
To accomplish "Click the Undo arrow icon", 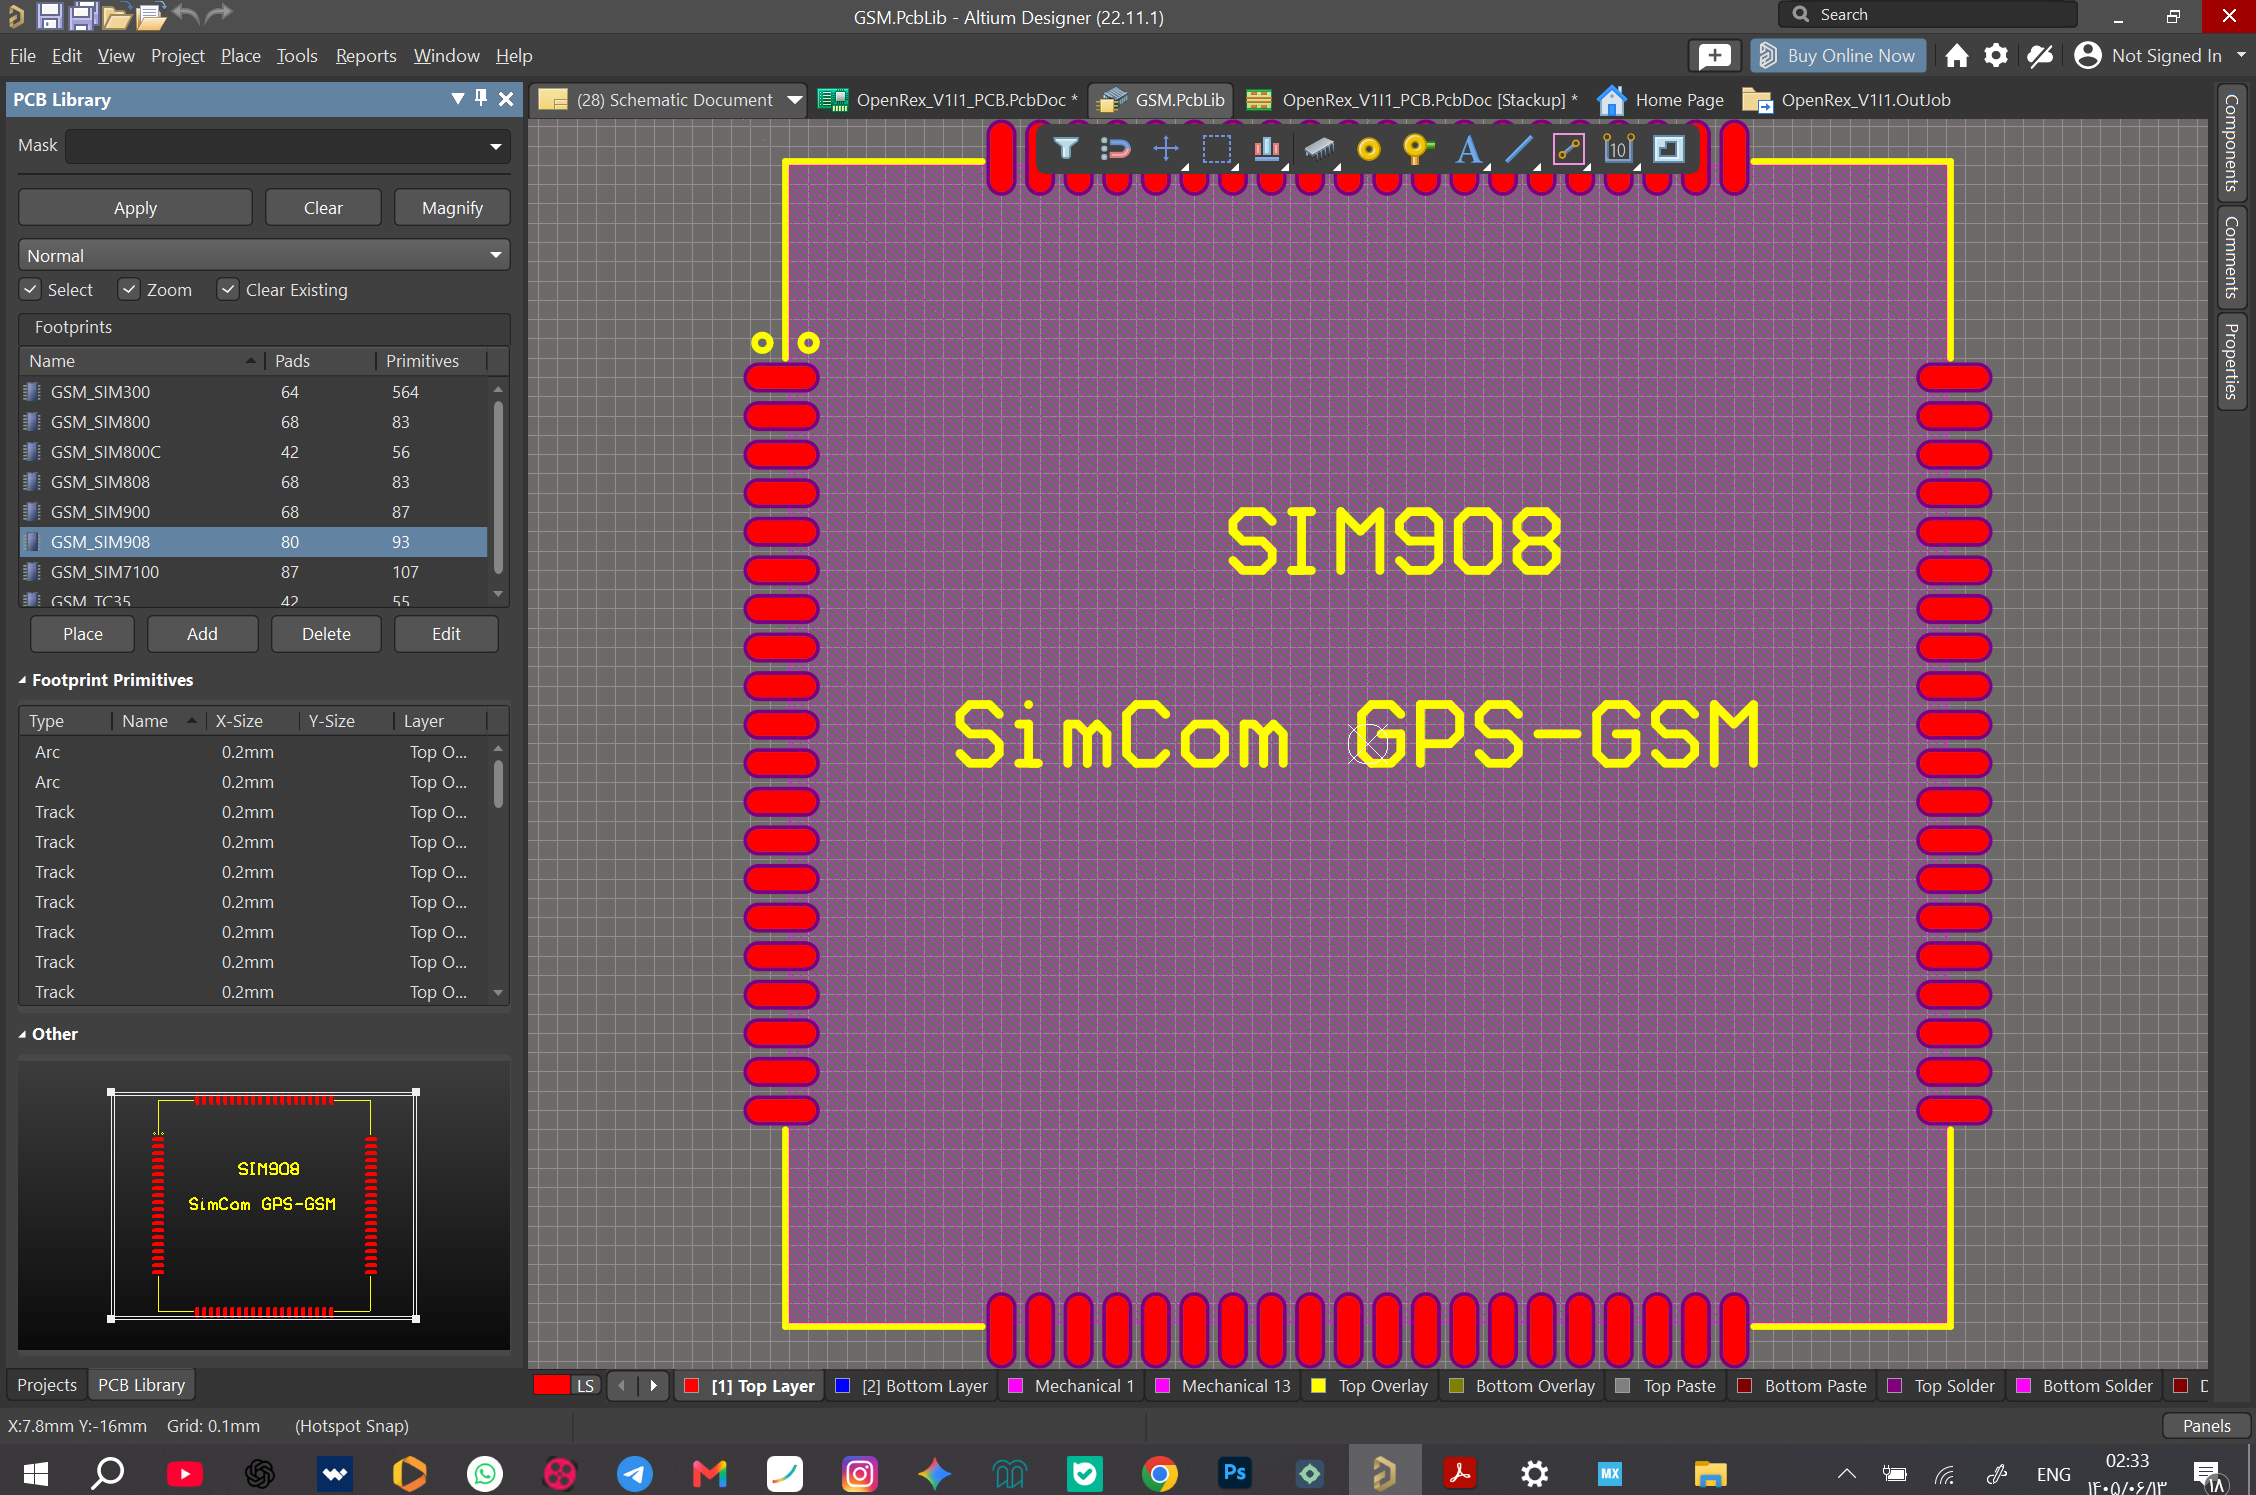I will (185, 14).
